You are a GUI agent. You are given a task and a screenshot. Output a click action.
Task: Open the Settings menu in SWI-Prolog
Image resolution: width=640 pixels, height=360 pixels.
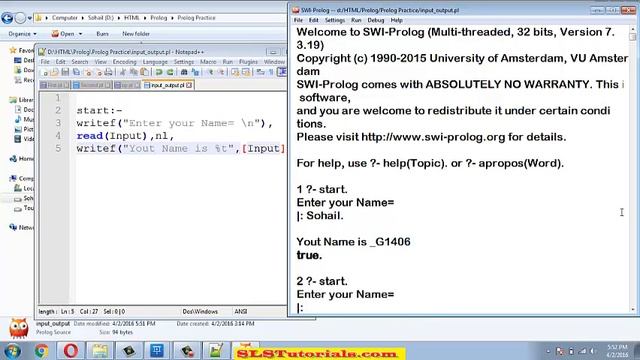point(335,20)
